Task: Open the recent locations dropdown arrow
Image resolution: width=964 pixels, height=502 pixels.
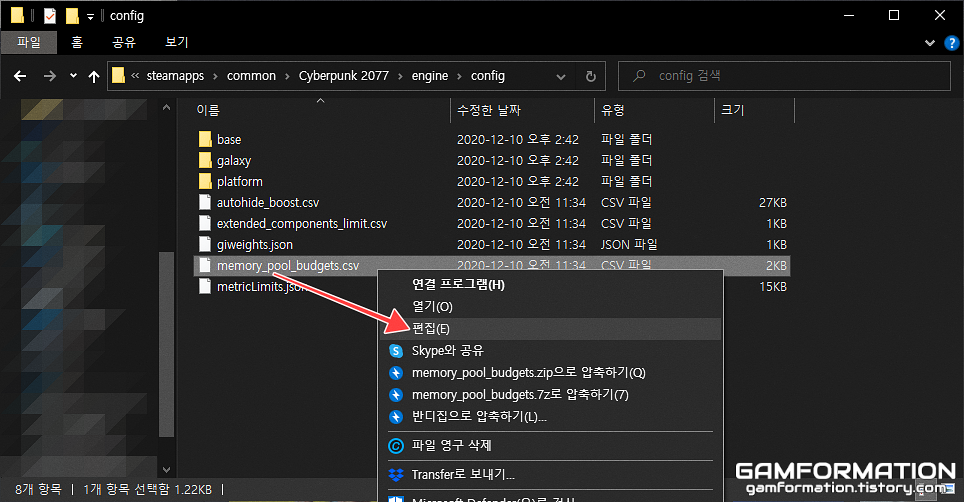Action: coord(73,76)
